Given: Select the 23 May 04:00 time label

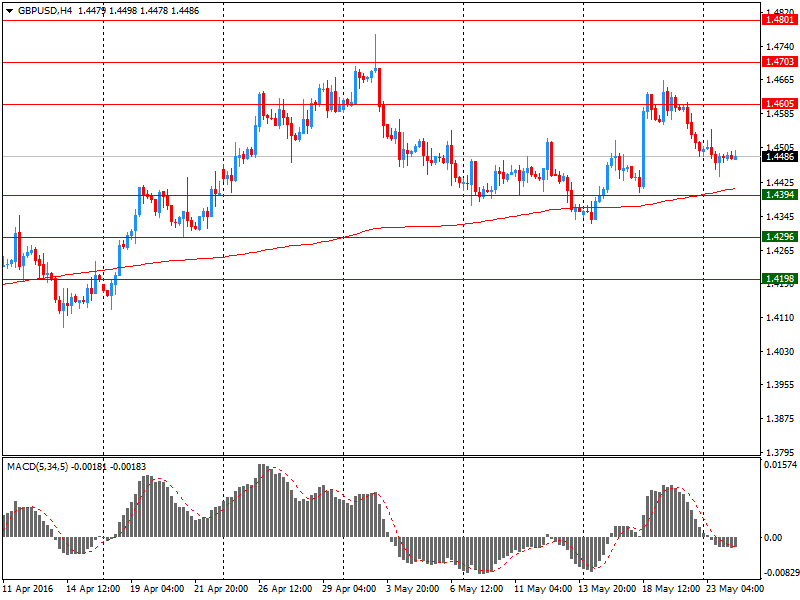Looking at the screenshot, I should 735,589.
